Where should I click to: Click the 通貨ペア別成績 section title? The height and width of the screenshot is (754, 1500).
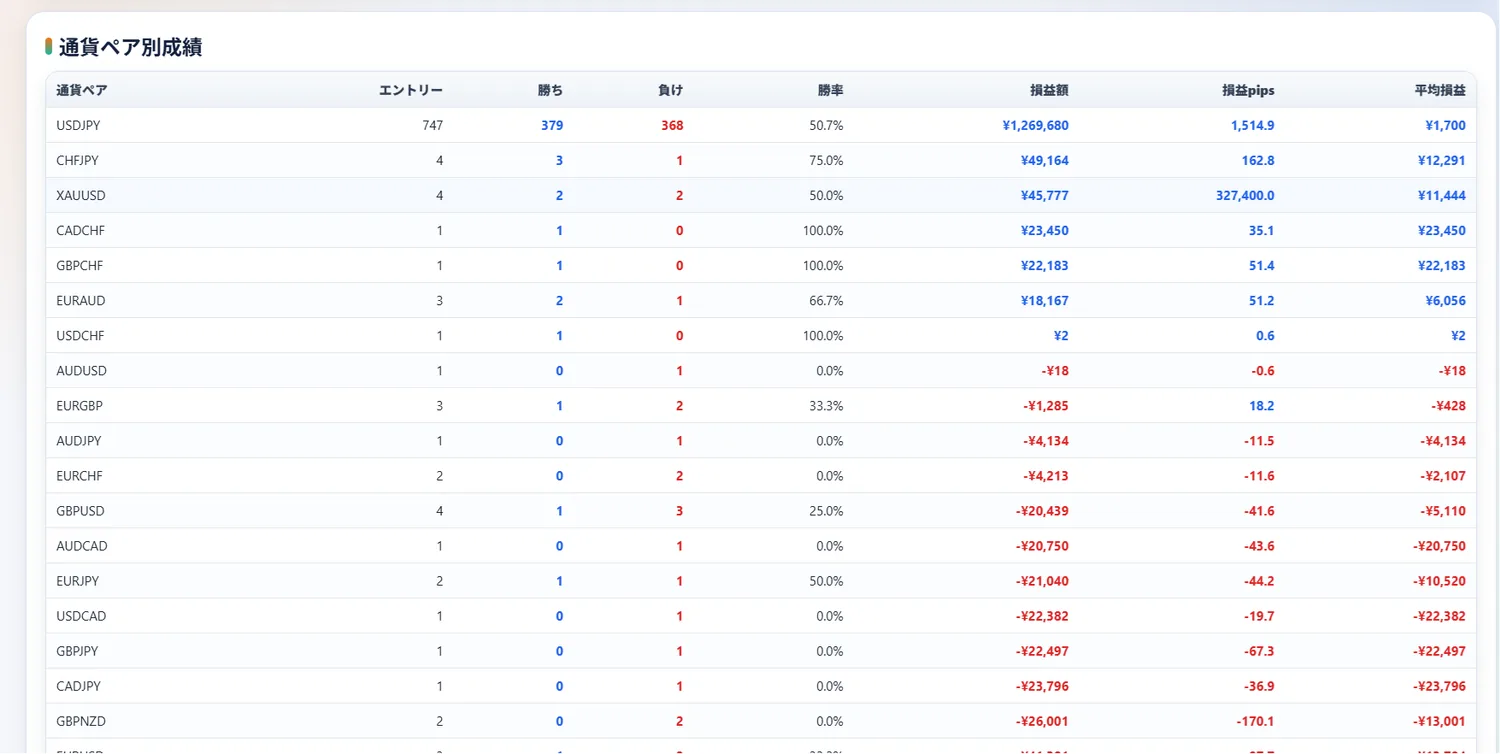(130, 47)
